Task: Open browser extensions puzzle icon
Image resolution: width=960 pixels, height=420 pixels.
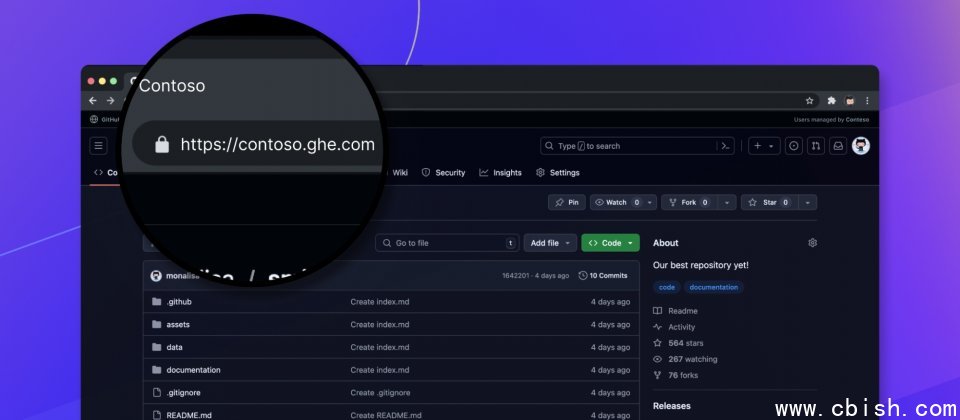Action: coord(831,101)
